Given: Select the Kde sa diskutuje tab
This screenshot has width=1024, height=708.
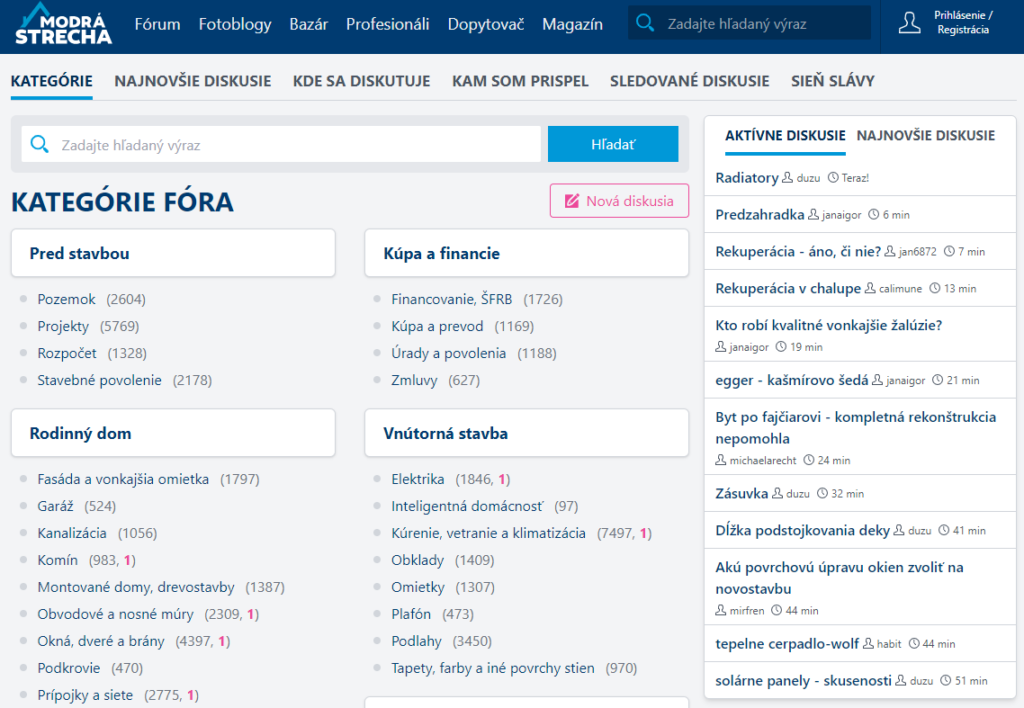Looking at the screenshot, I should pyautogui.click(x=361, y=81).
